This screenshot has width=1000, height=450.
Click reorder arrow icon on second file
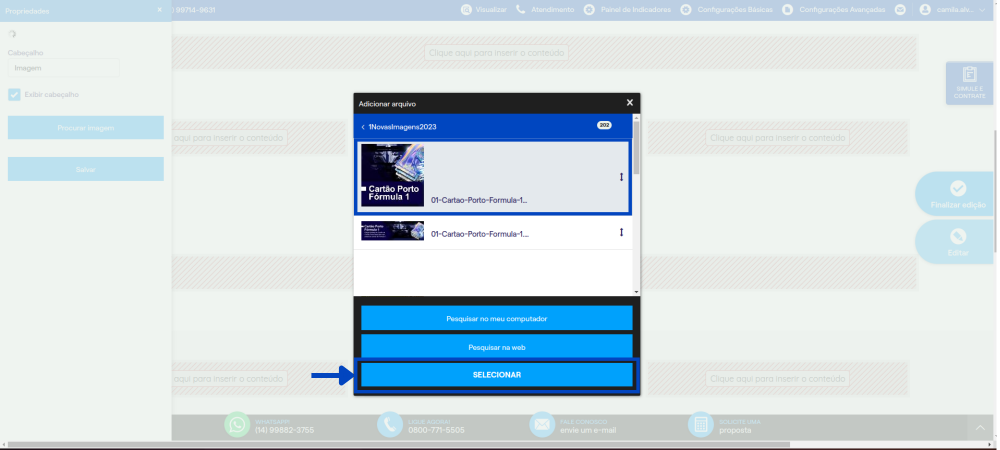(x=621, y=232)
